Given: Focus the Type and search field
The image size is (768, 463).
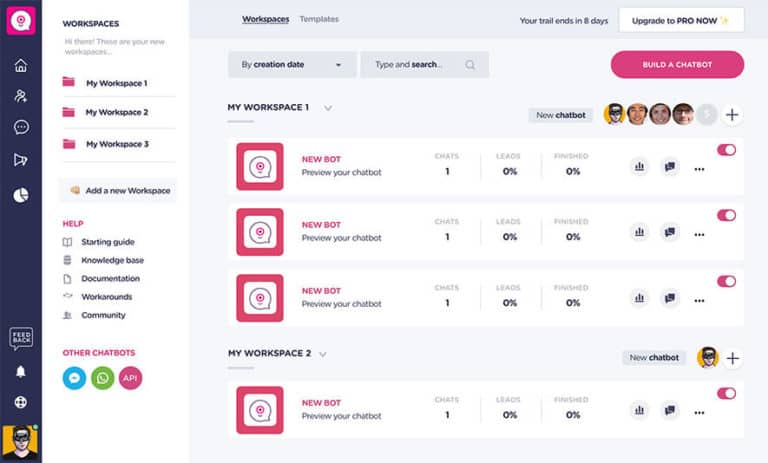Looking at the screenshot, I should [x=424, y=65].
